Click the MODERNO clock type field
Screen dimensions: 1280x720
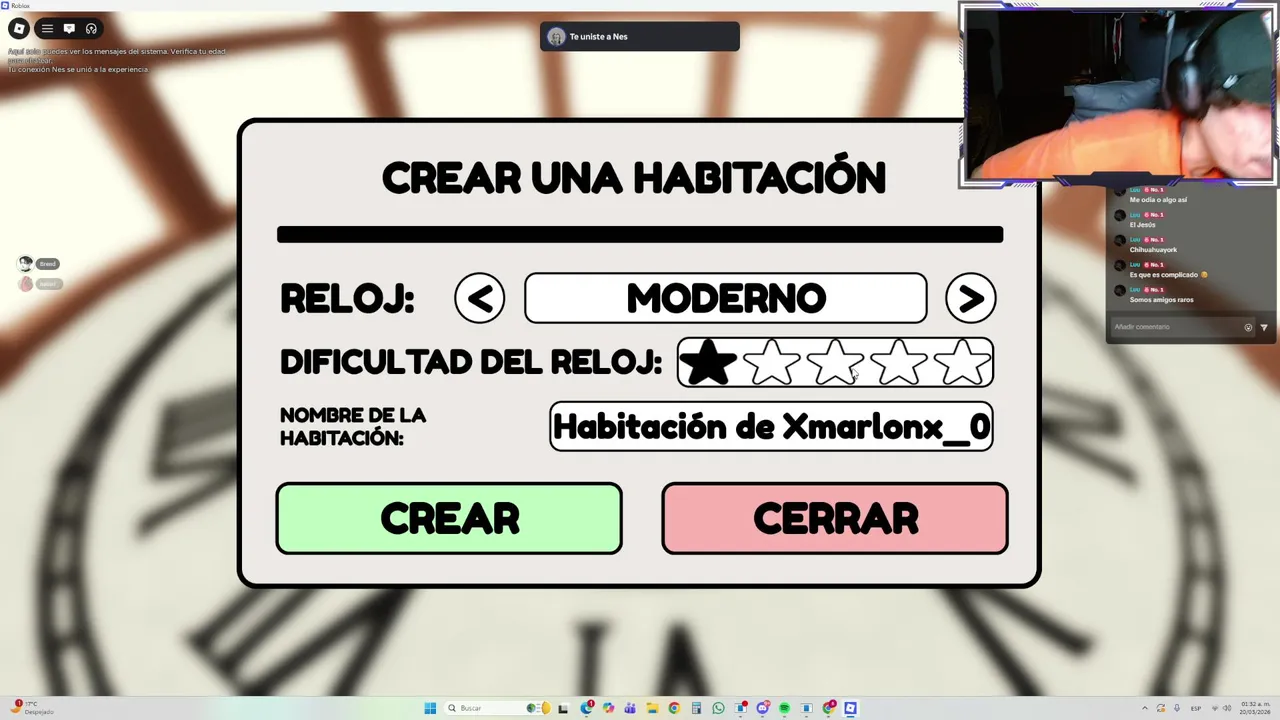726,298
